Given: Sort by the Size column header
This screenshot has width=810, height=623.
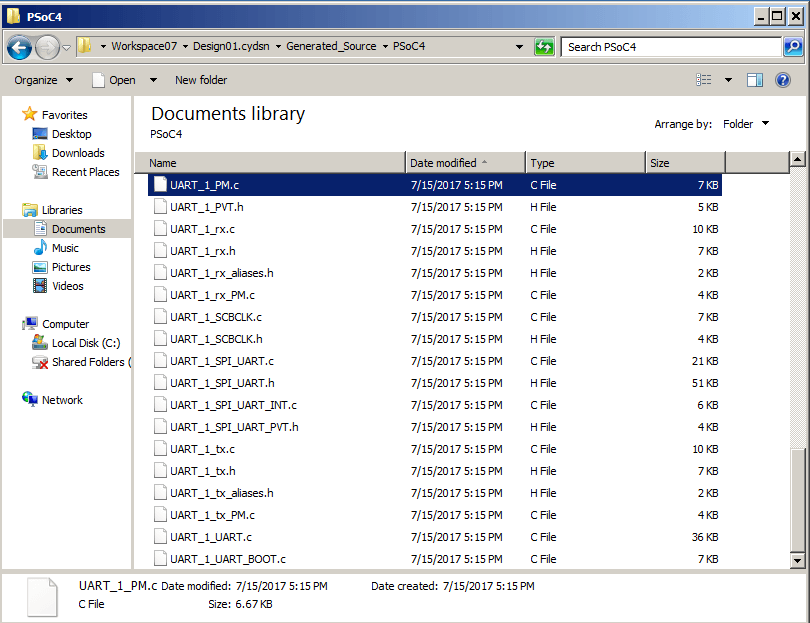Looking at the screenshot, I should (x=686, y=163).
